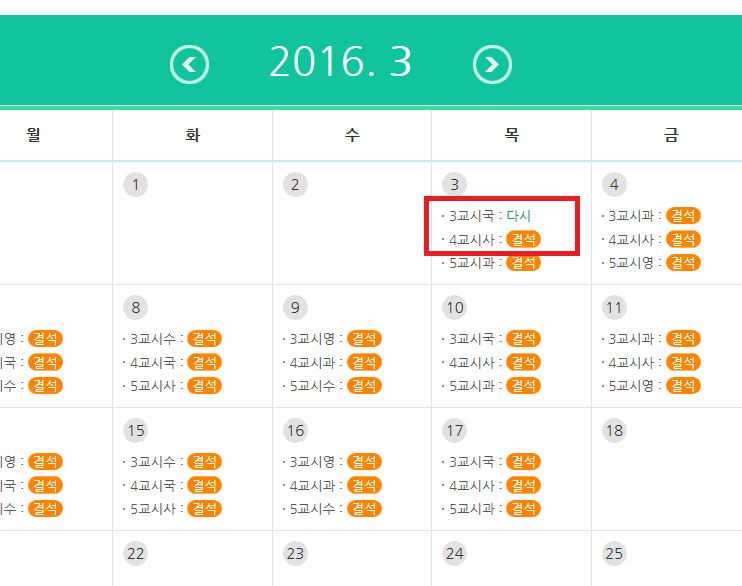Select the date circle for March 1

(135, 184)
